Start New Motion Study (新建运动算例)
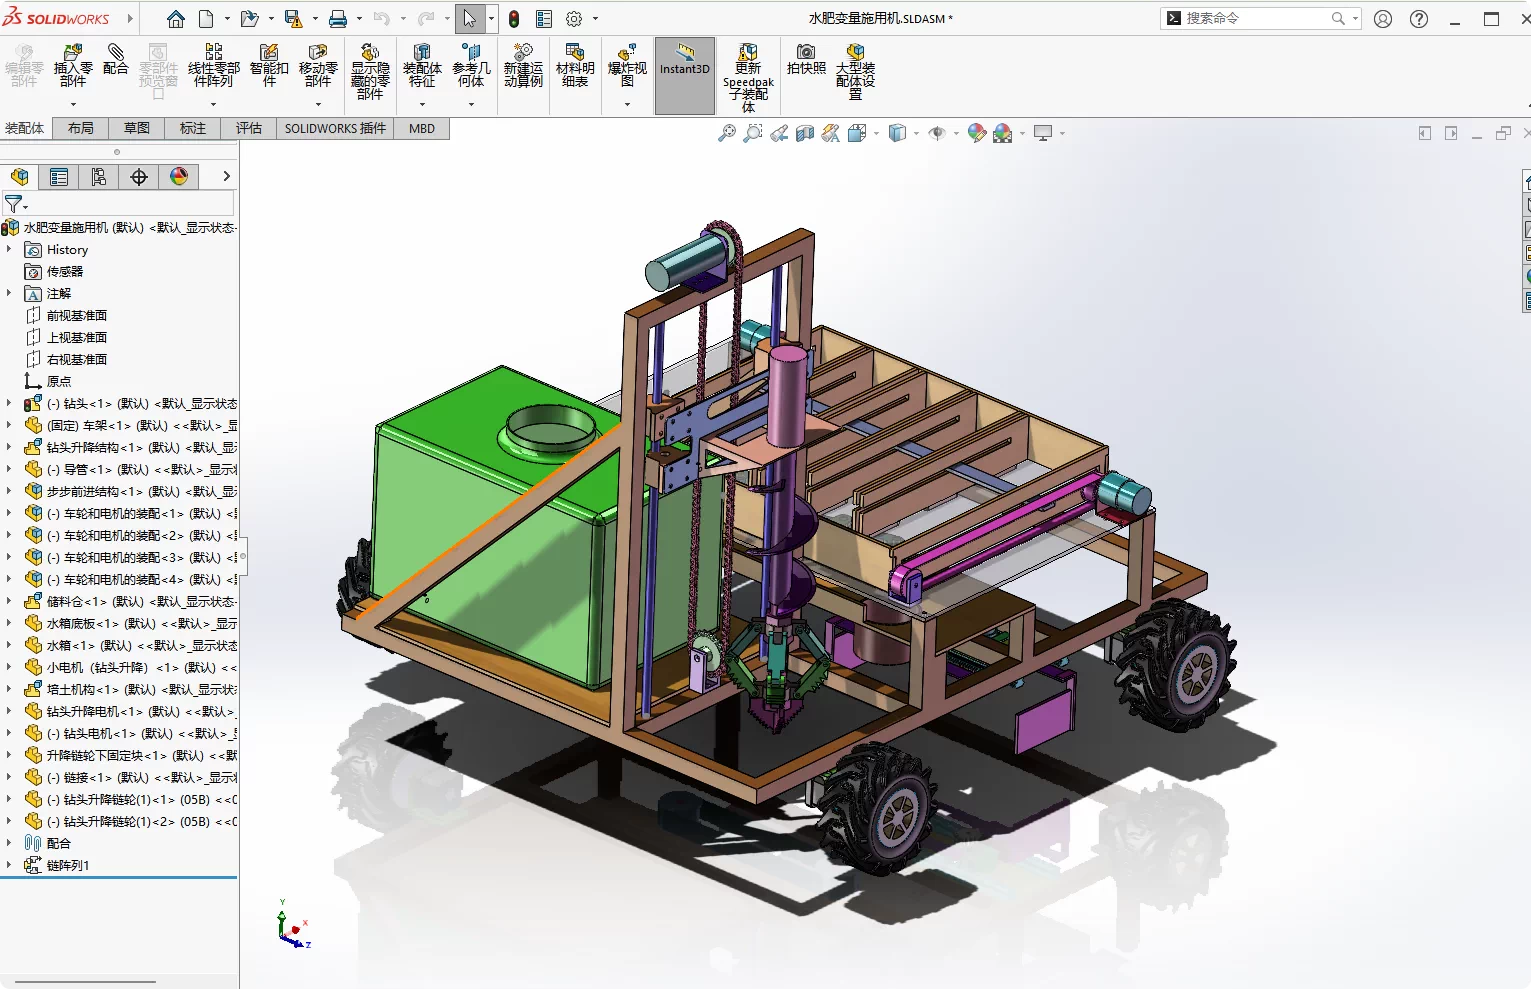The height and width of the screenshot is (989, 1531). [x=523, y=65]
